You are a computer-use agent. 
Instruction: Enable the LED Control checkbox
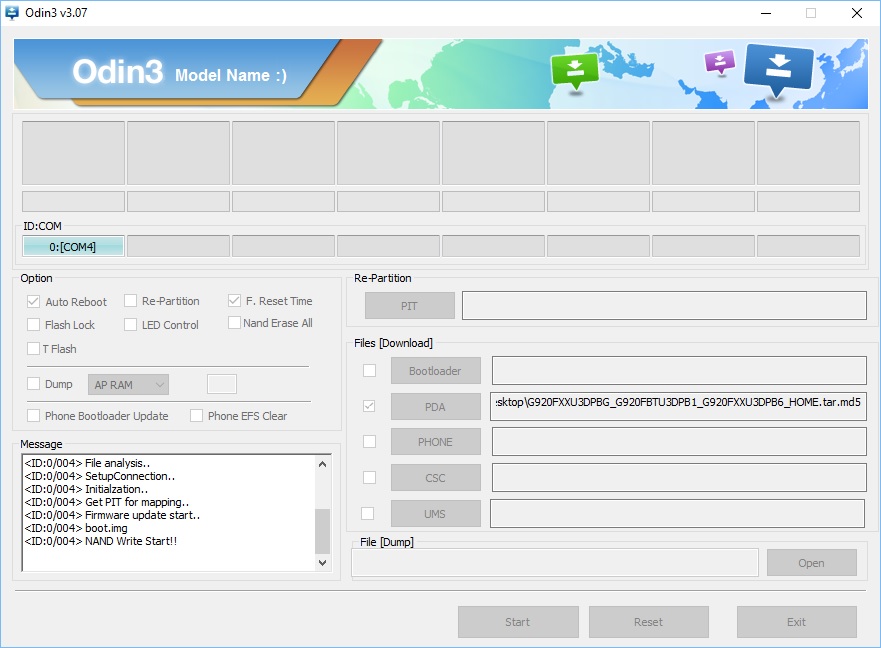tap(131, 325)
